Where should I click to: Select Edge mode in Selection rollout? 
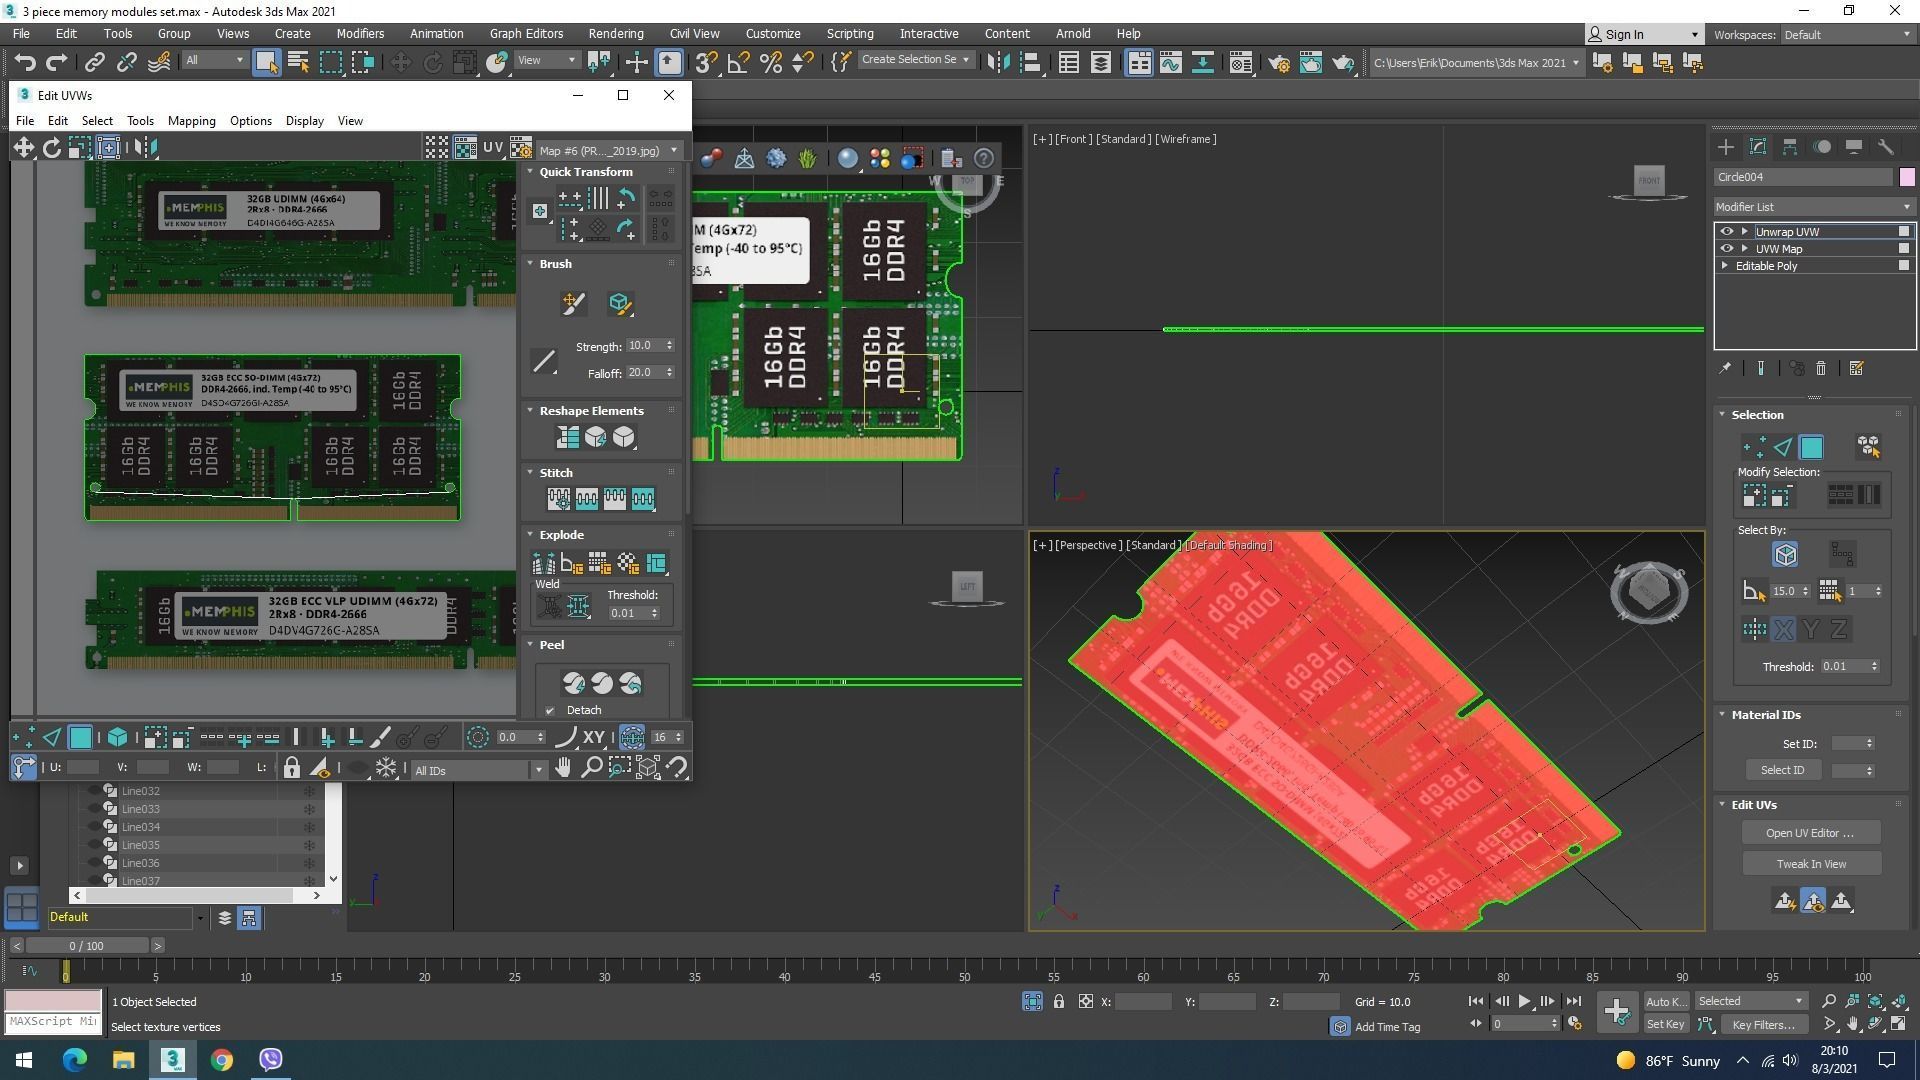[x=1782, y=447]
